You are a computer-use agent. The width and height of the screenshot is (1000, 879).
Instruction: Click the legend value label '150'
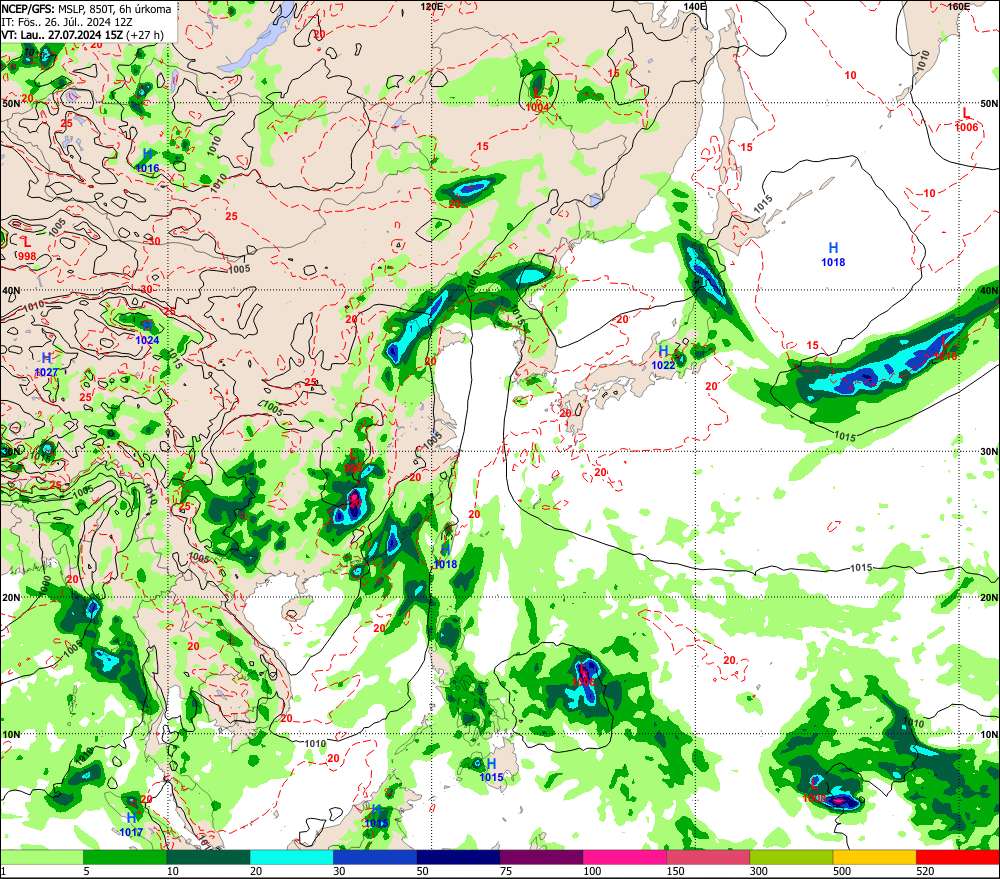[x=675, y=871]
